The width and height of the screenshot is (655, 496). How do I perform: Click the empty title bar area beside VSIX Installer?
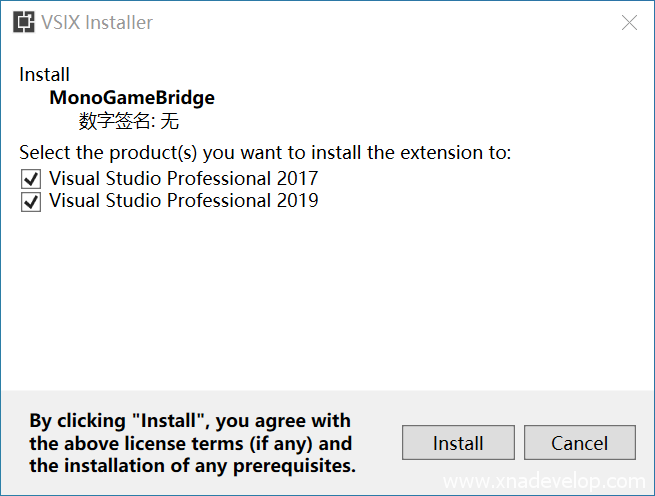[380, 22]
